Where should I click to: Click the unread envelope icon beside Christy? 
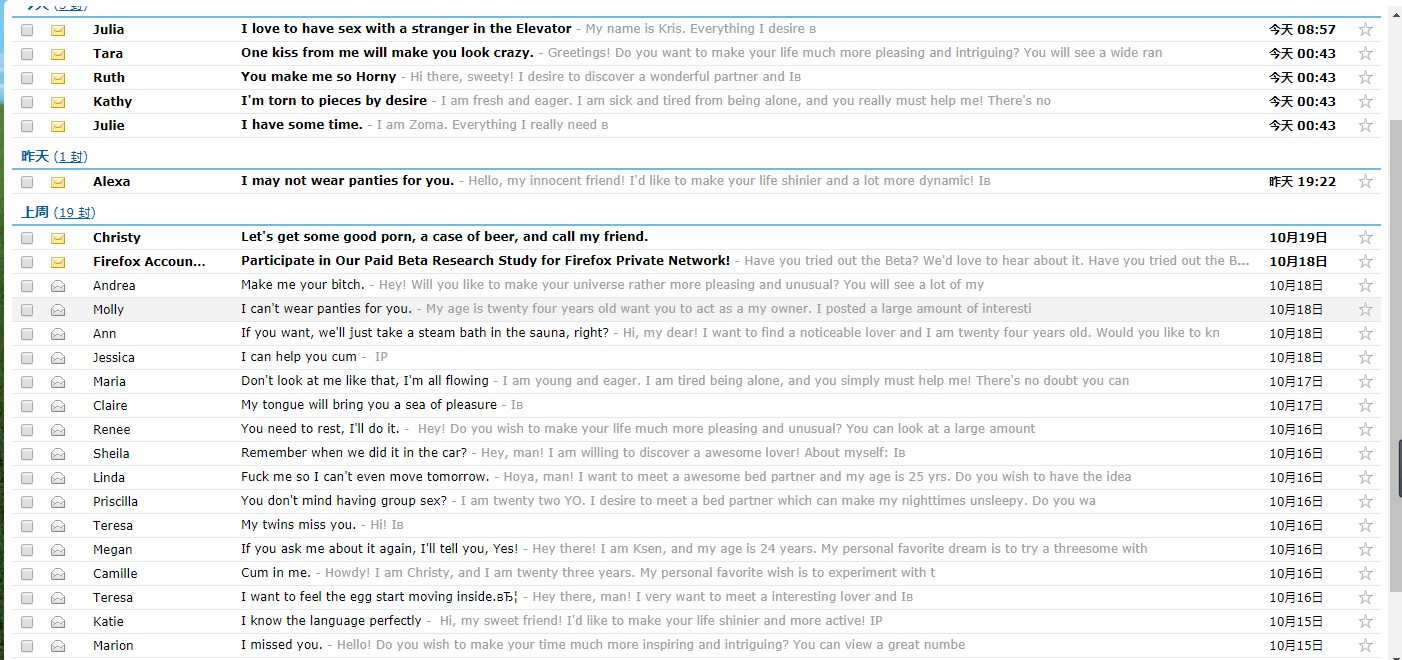click(58, 238)
